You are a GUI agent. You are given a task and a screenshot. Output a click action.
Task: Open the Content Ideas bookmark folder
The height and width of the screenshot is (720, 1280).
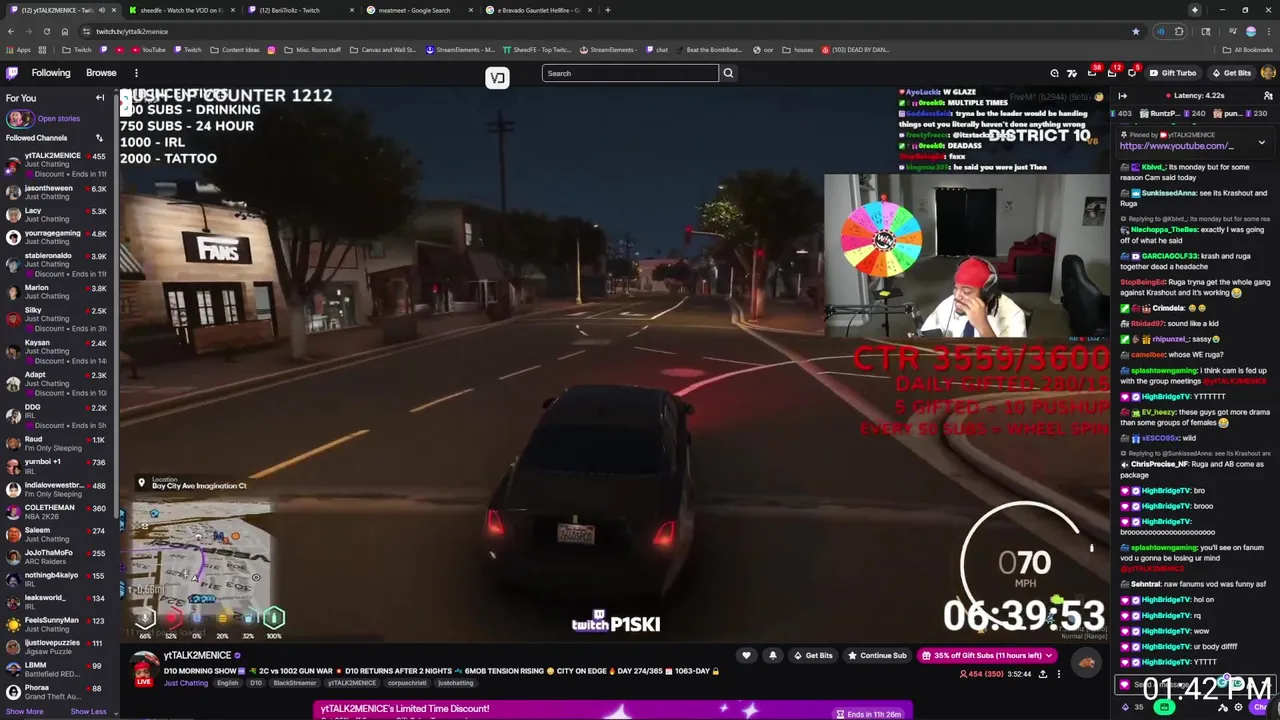pos(235,50)
